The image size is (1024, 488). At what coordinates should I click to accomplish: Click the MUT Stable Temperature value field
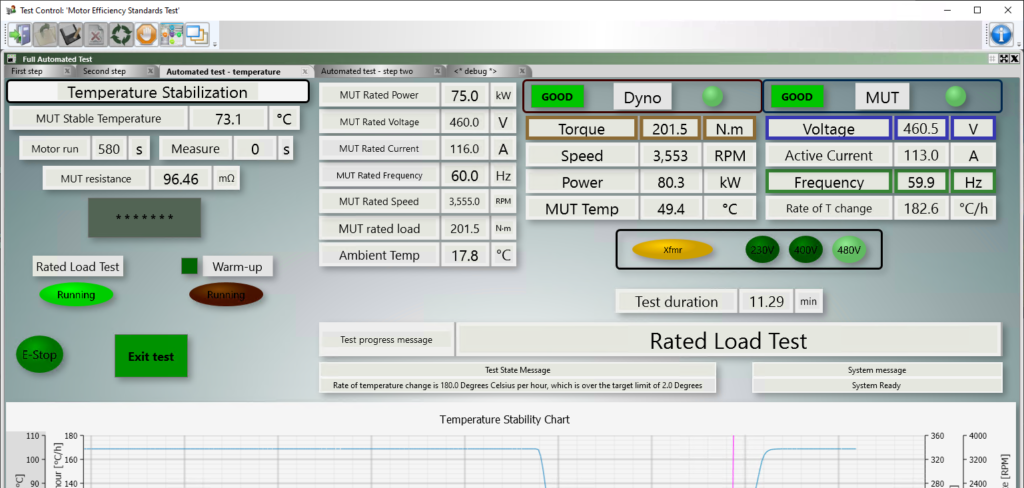229,119
